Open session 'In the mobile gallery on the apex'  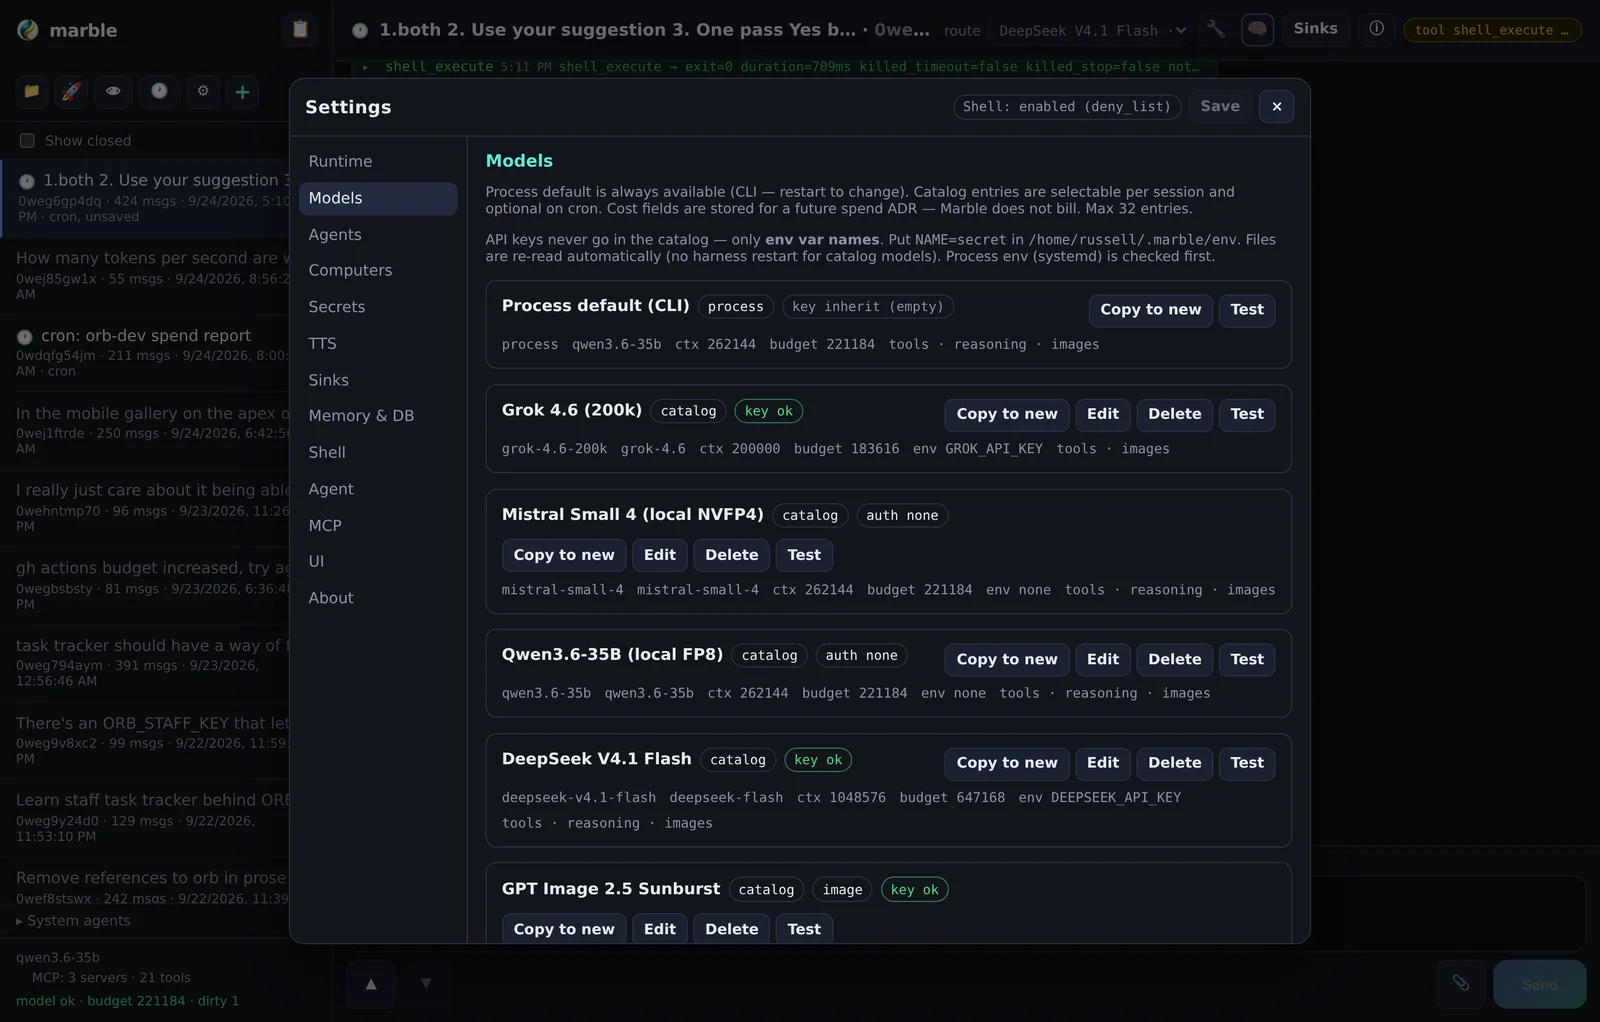(x=146, y=430)
